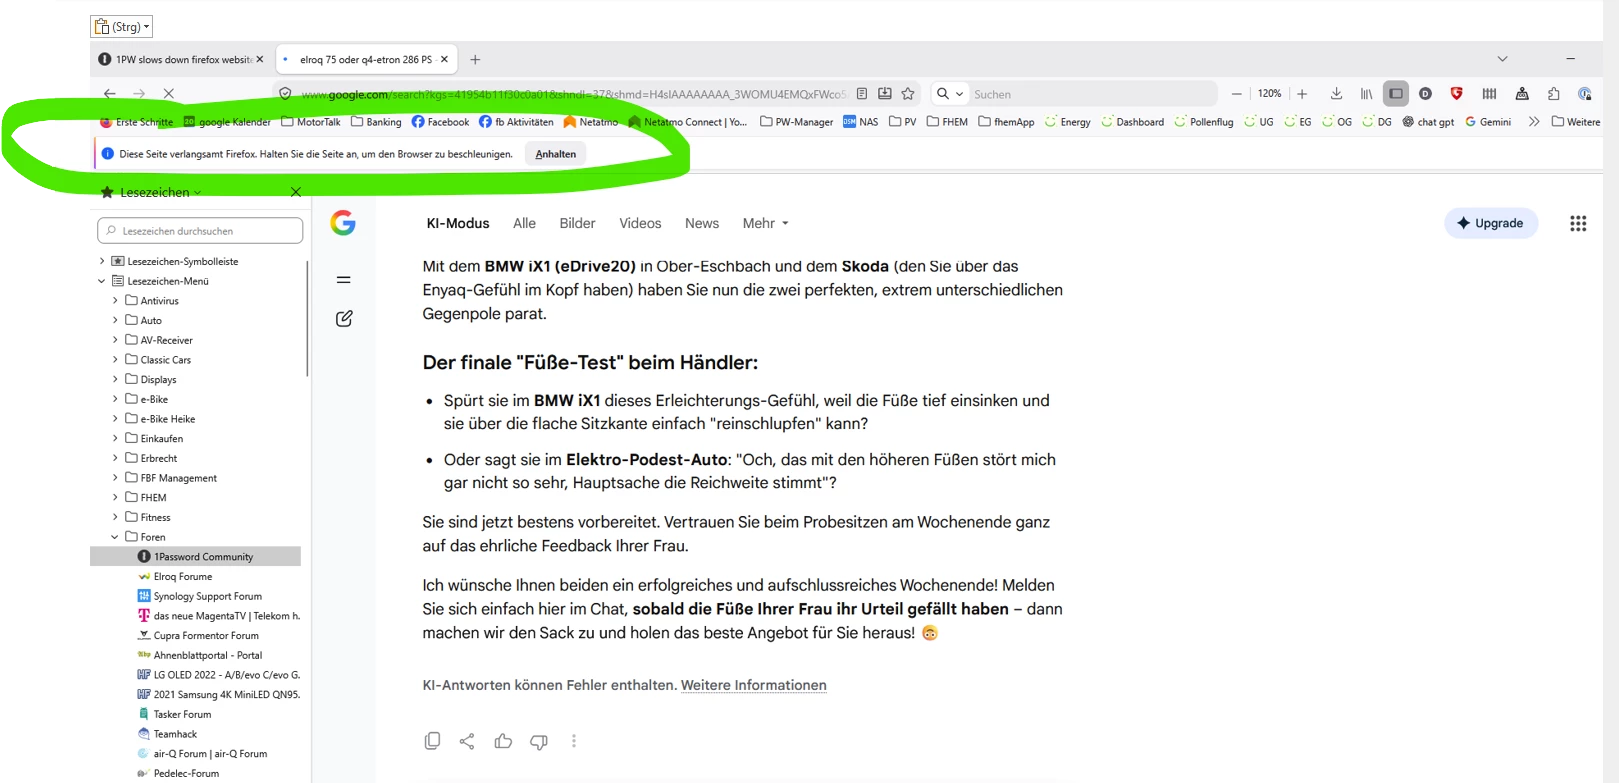1619x783 pixels.
Task: Open the chat gpt bookmark
Action: pos(1428,122)
